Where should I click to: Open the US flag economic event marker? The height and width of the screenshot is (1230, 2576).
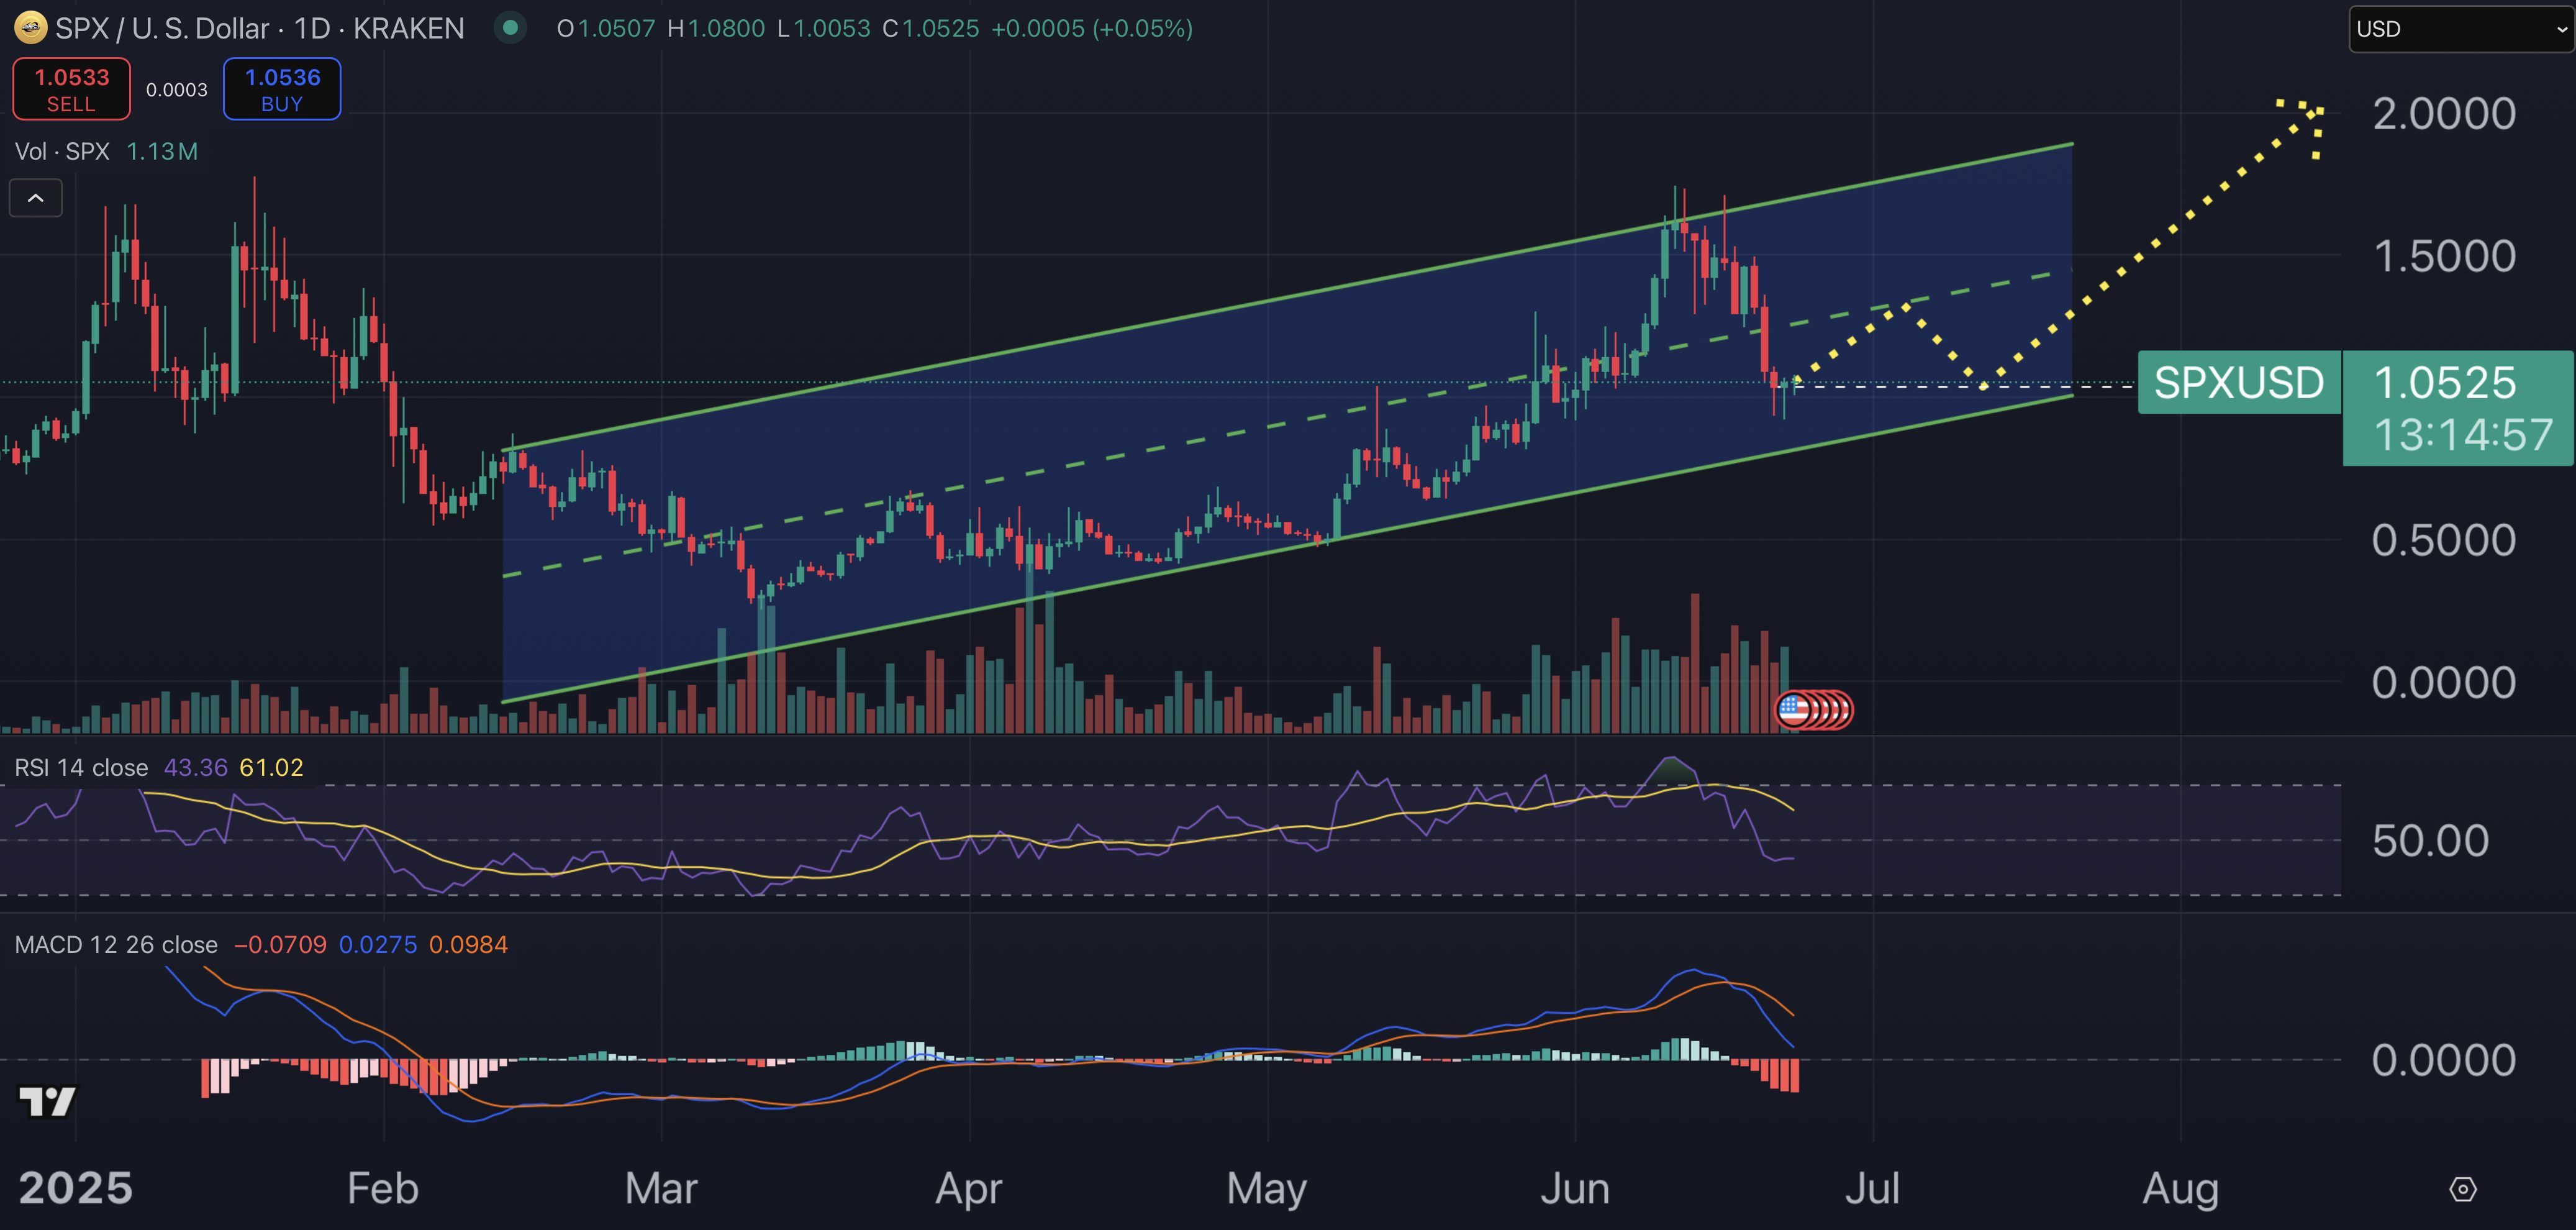pyautogui.click(x=1795, y=710)
